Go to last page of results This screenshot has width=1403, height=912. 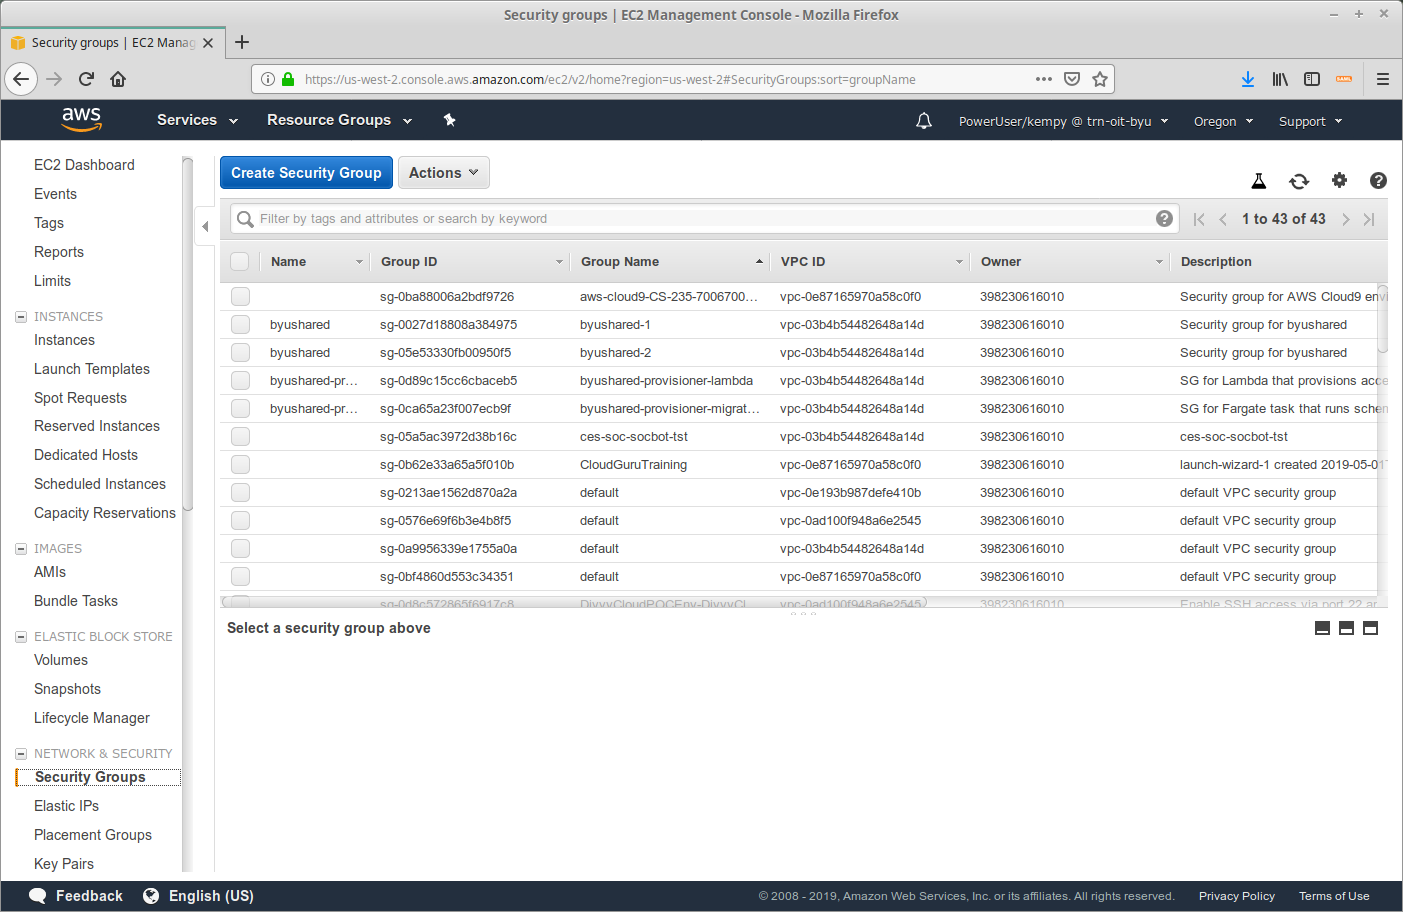[1369, 219]
